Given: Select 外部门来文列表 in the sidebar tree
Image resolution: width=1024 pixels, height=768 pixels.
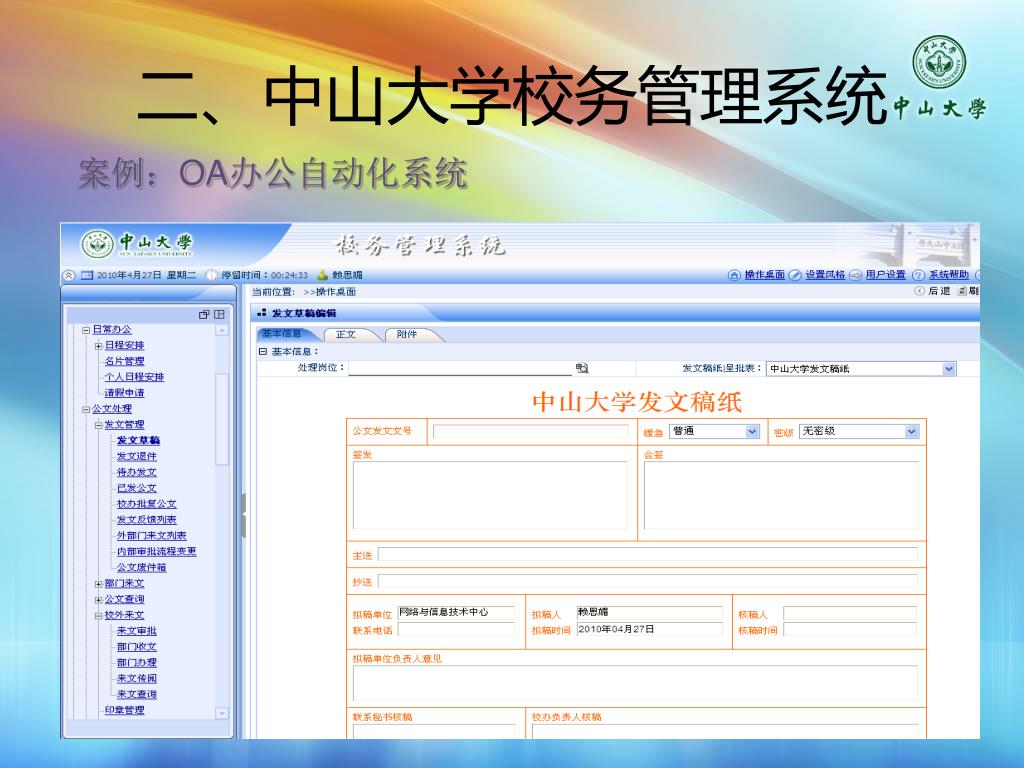Looking at the screenshot, I should (x=152, y=536).
